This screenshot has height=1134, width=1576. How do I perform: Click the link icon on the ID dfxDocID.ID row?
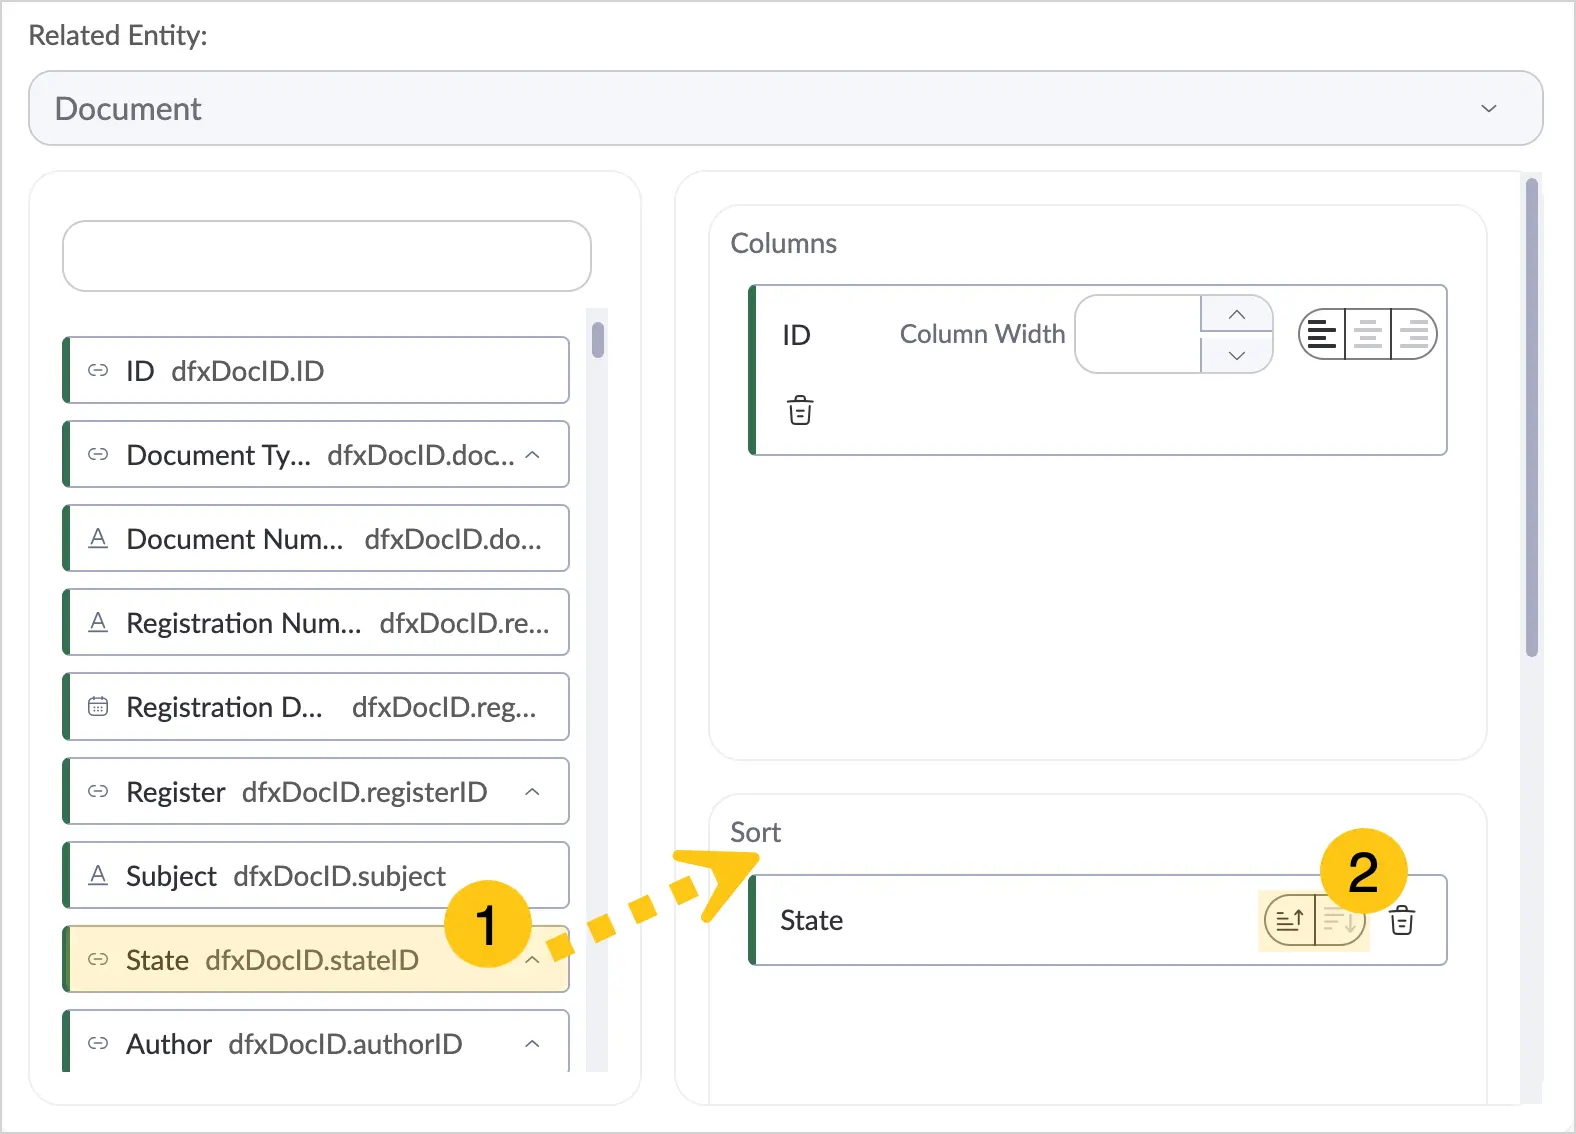[x=98, y=371]
